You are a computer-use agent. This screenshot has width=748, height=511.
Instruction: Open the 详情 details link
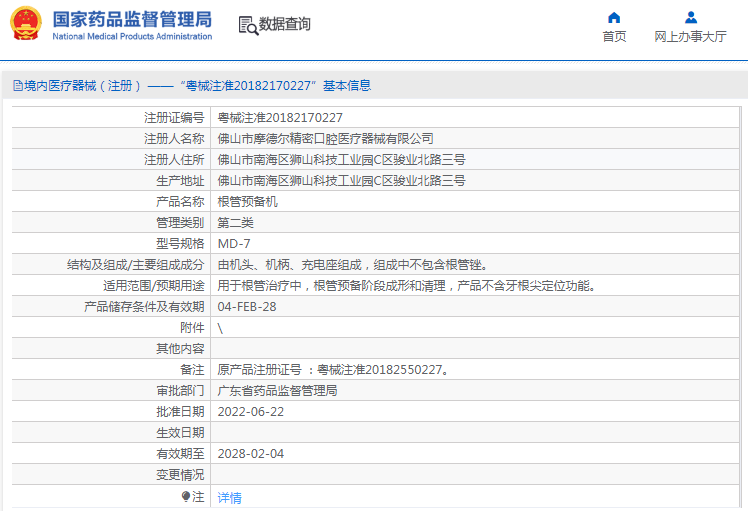229,497
